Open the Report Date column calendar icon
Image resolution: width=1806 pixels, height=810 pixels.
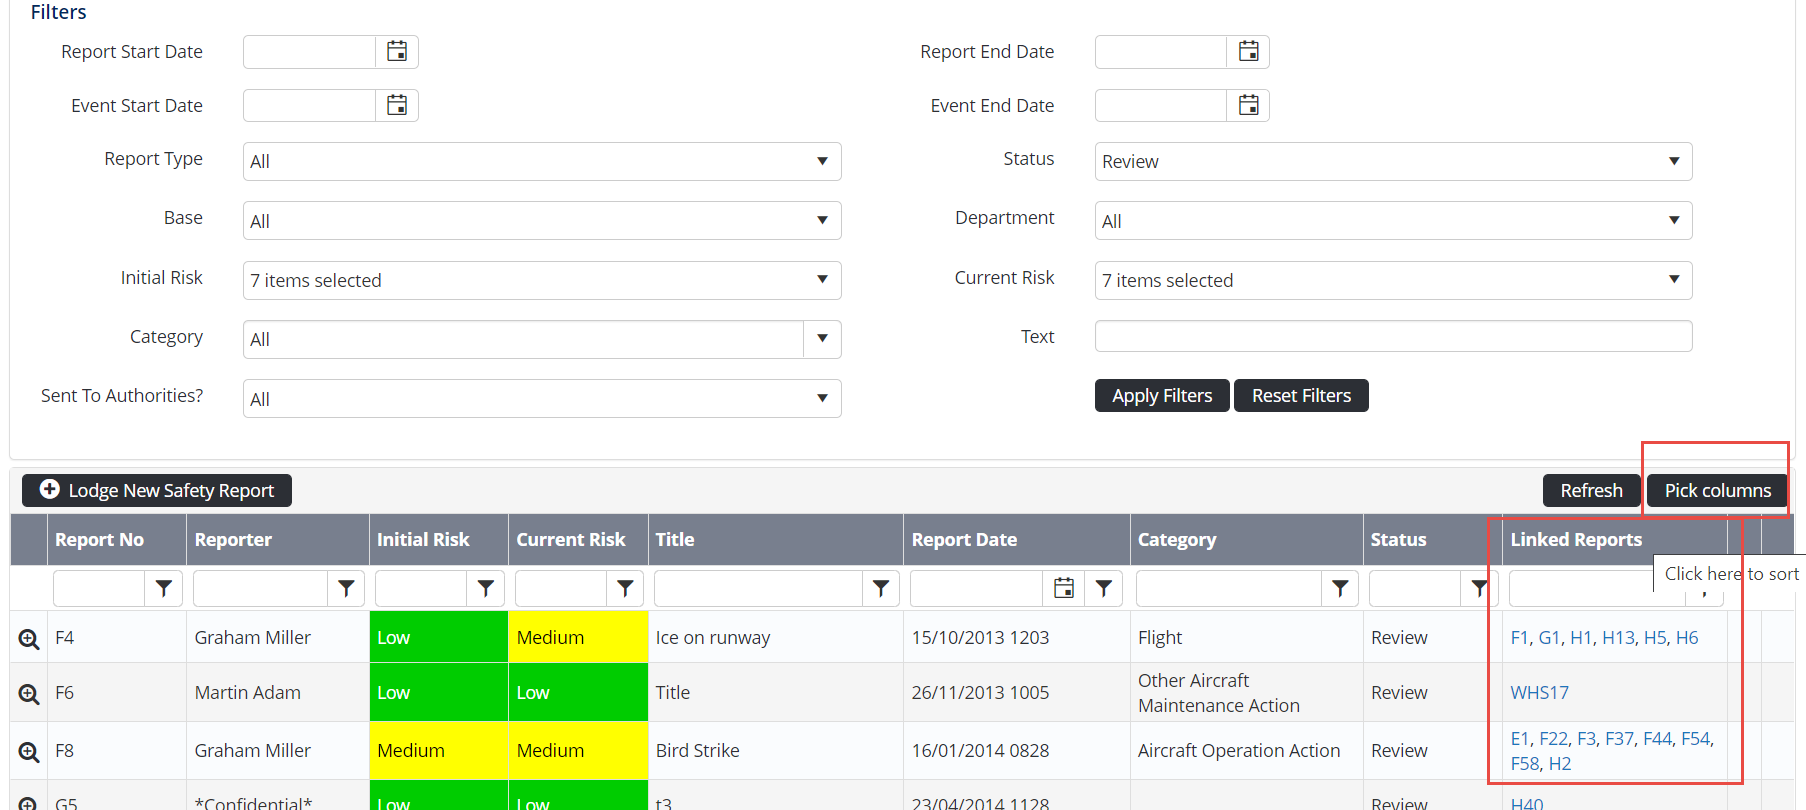pyautogui.click(x=1064, y=589)
